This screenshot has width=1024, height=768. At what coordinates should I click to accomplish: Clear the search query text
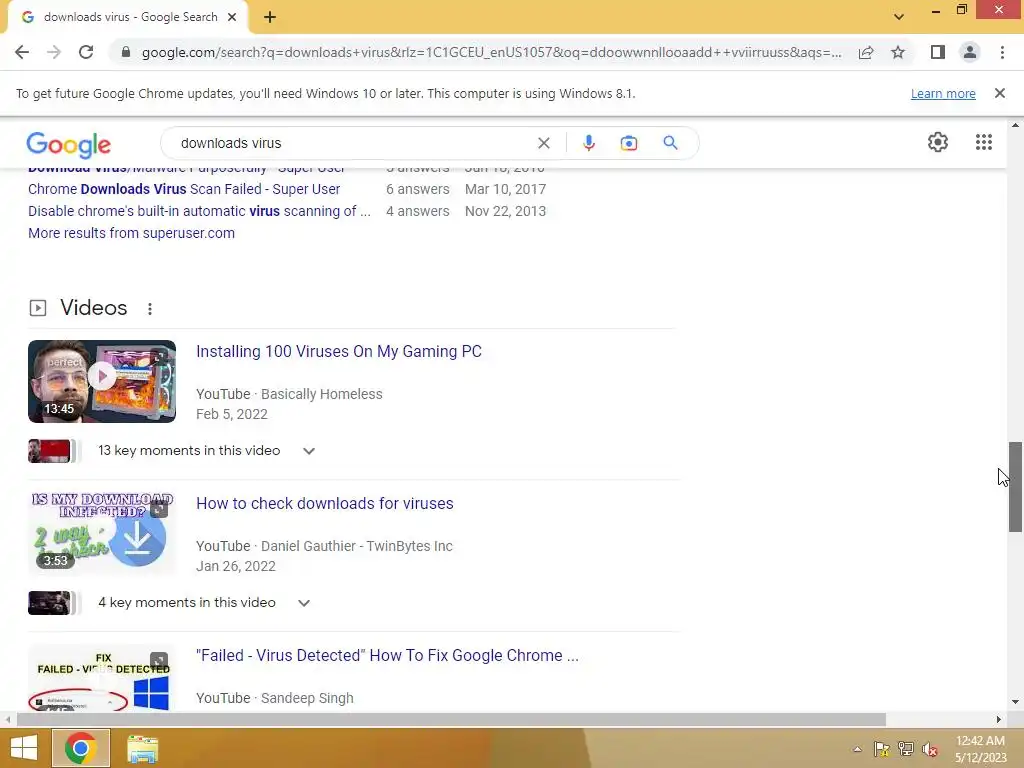click(543, 143)
